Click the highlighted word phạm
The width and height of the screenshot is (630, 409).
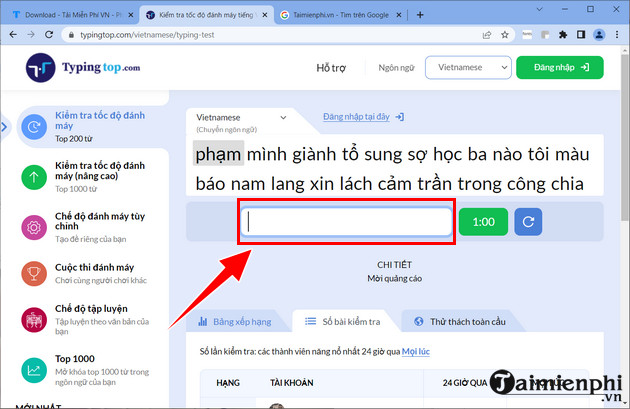tap(218, 153)
